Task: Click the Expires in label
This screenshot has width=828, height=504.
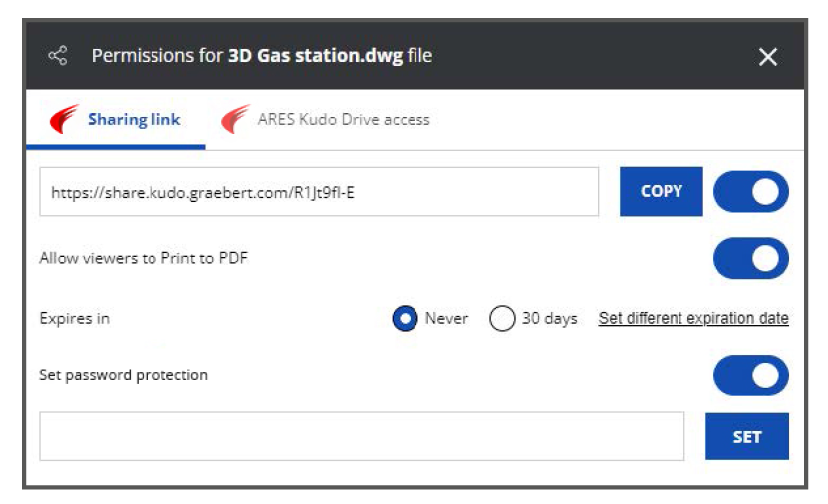Action: point(74,319)
